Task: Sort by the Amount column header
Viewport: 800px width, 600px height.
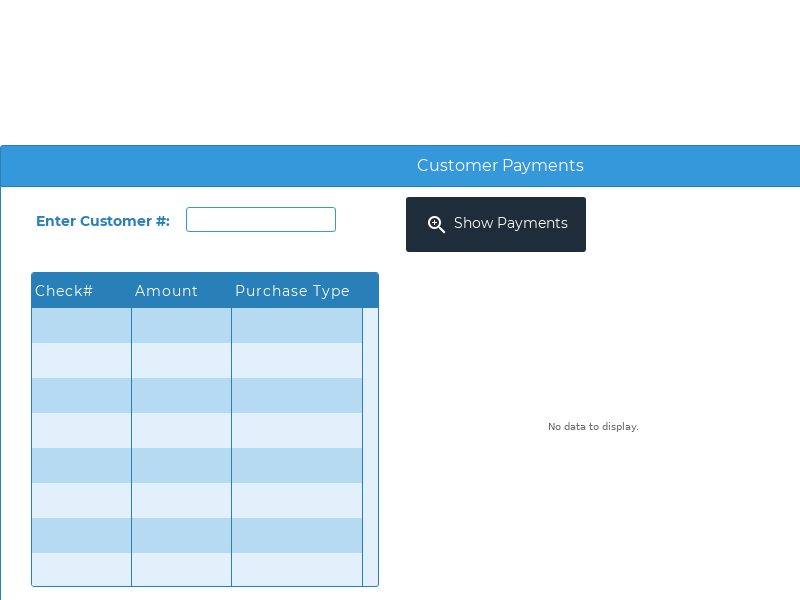Action: coord(166,291)
